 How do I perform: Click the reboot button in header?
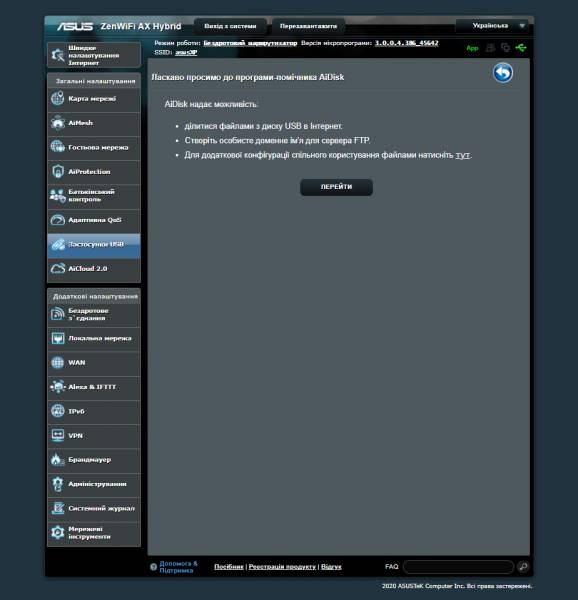click(x=308, y=26)
